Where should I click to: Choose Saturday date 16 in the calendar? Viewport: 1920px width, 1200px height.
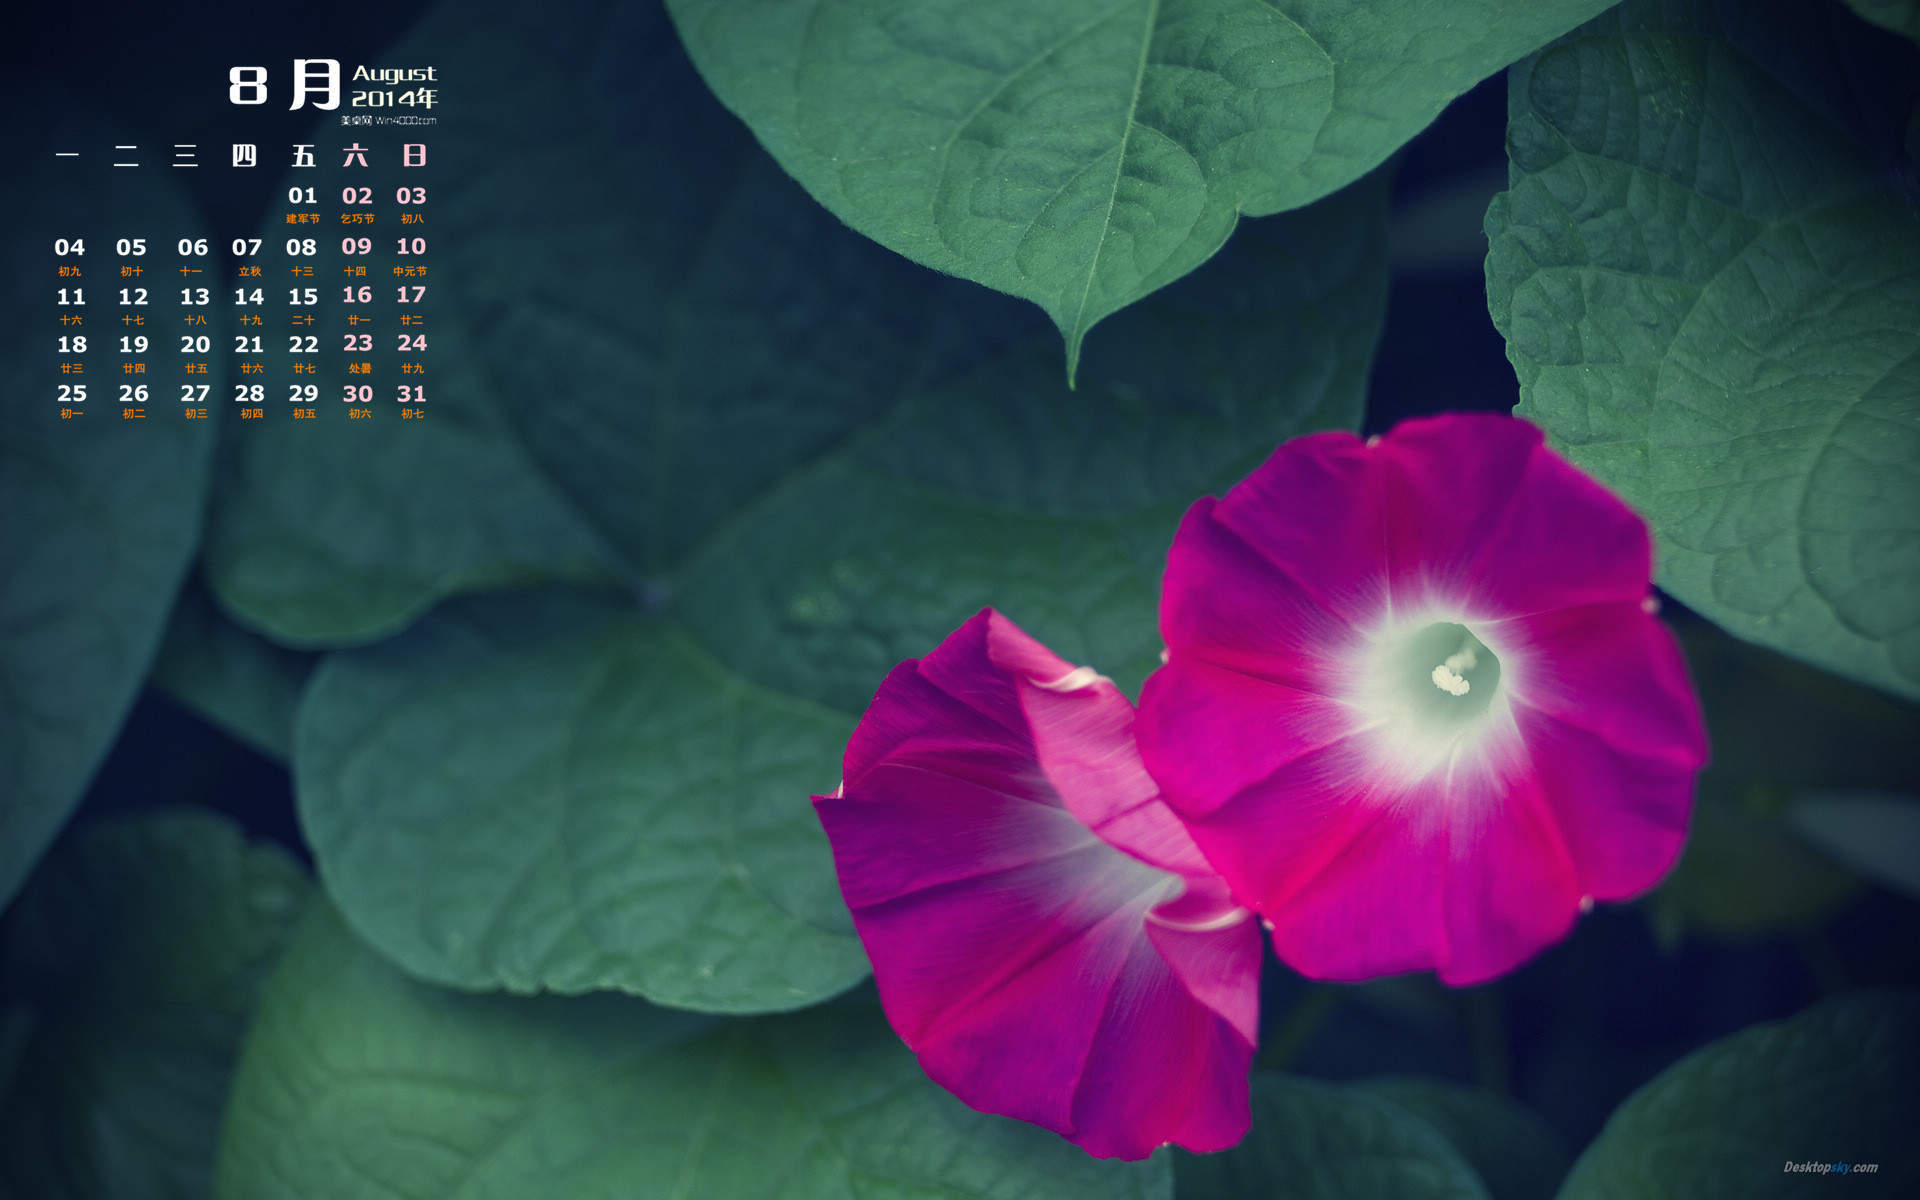click(x=357, y=295)
